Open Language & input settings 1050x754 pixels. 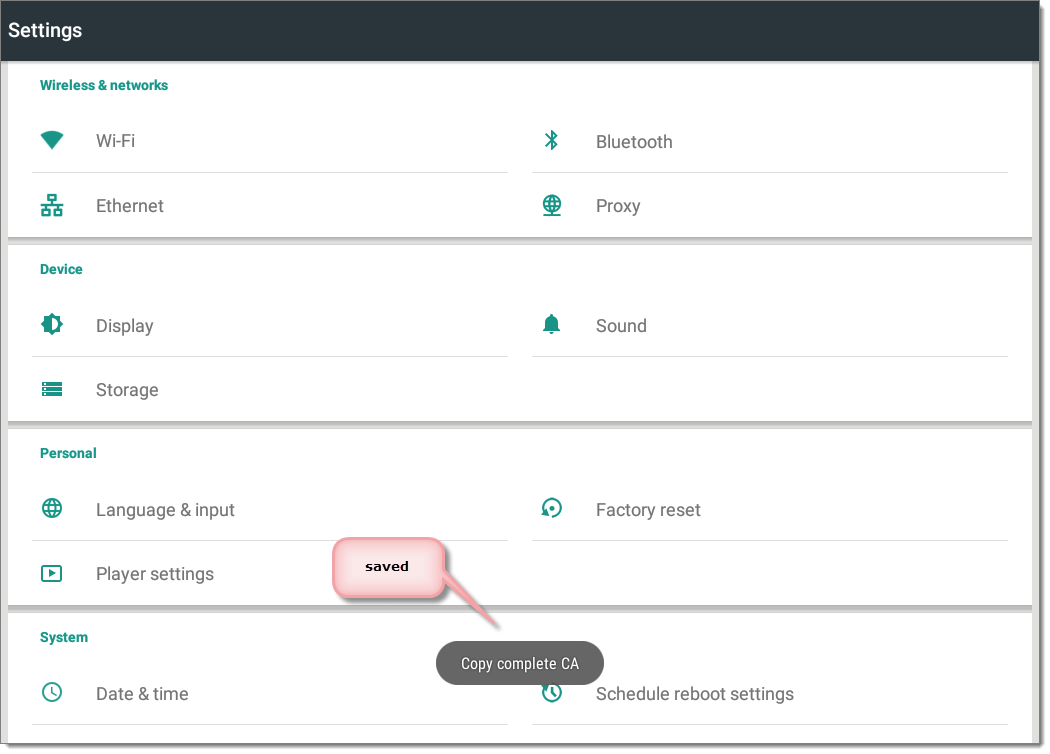[270, 509]
